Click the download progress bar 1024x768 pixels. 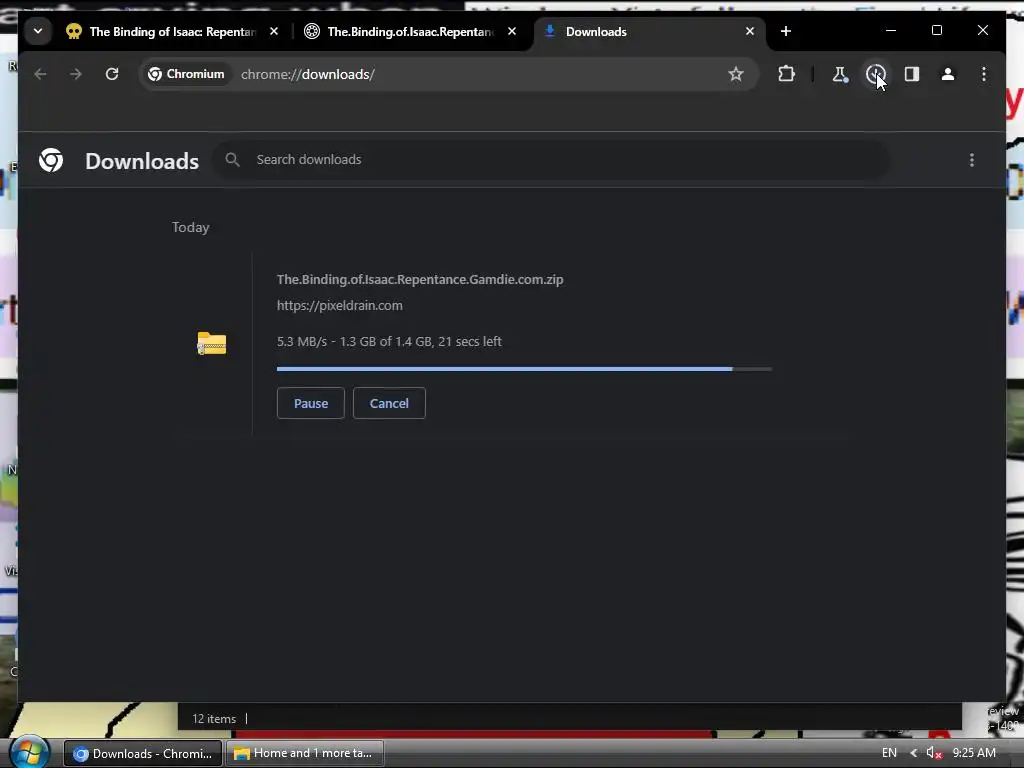point(524,369)
